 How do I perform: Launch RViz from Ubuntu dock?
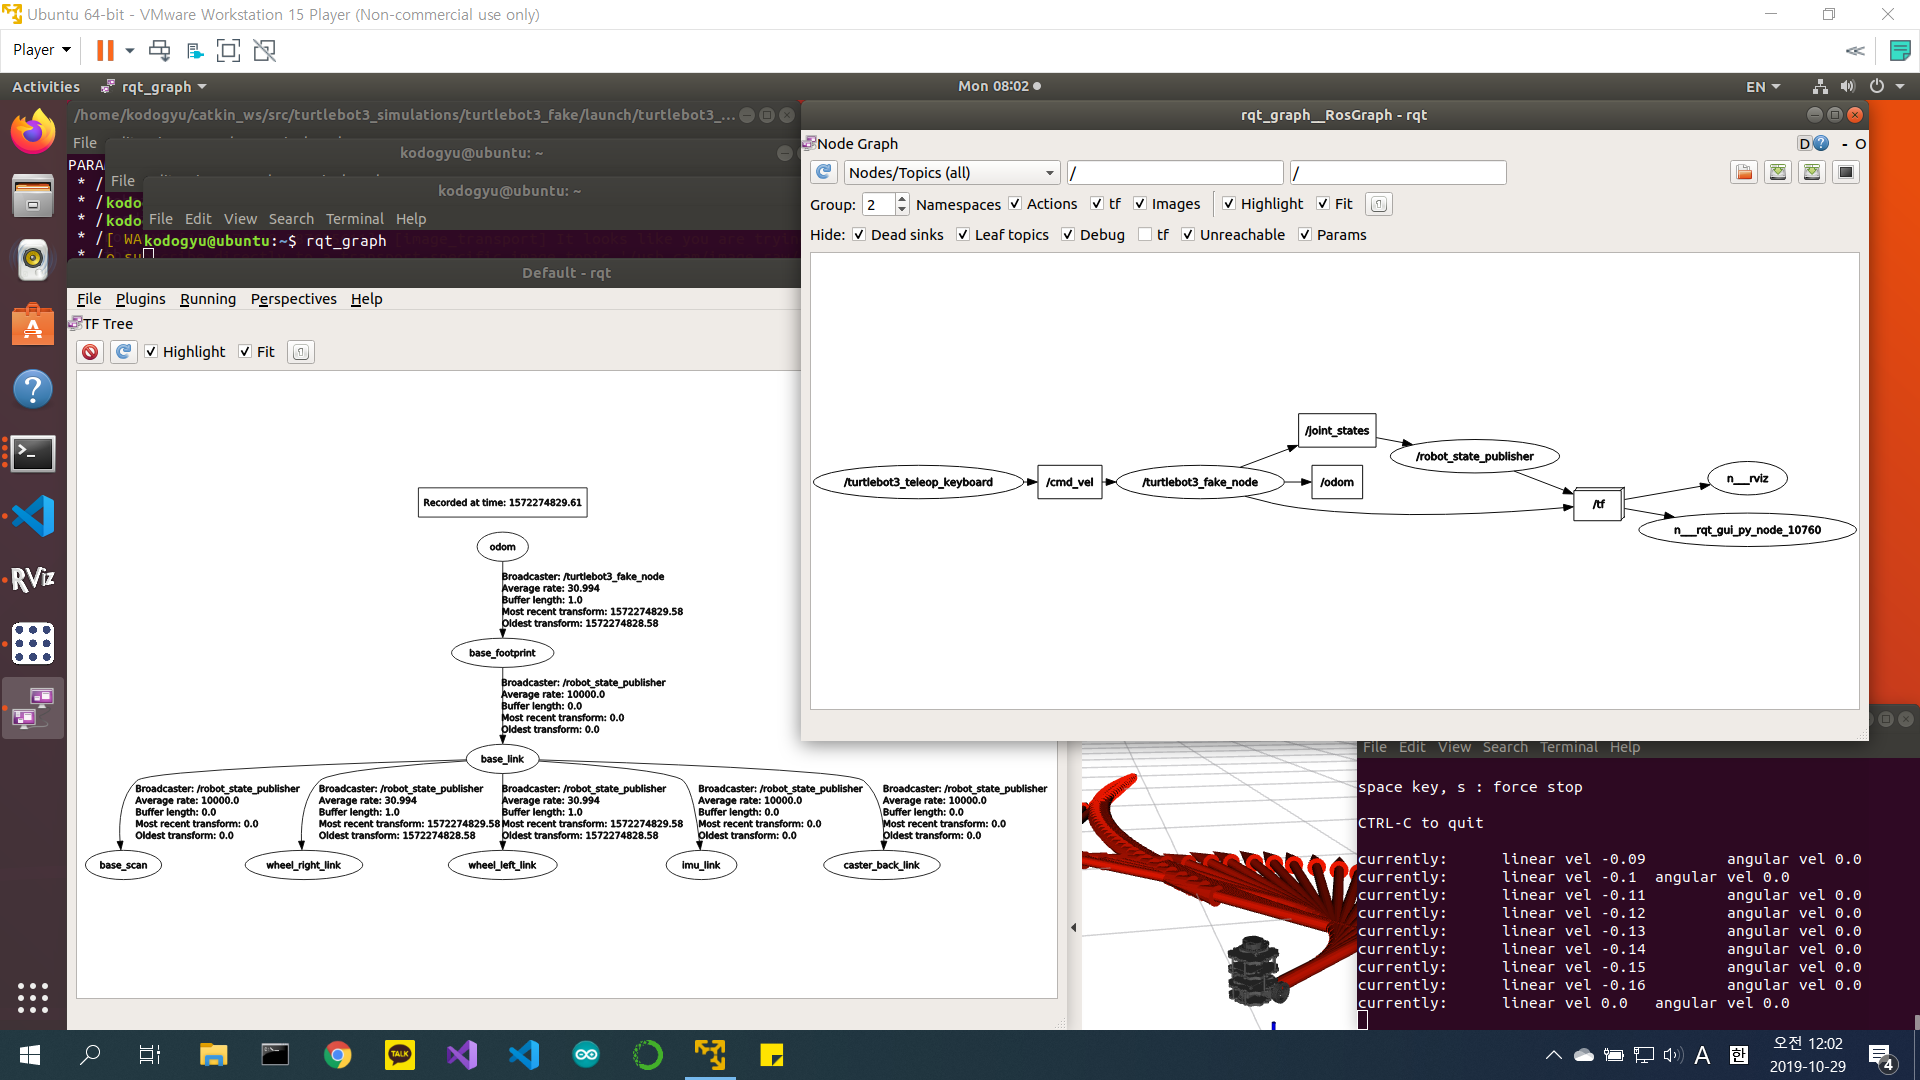point(33,579)
